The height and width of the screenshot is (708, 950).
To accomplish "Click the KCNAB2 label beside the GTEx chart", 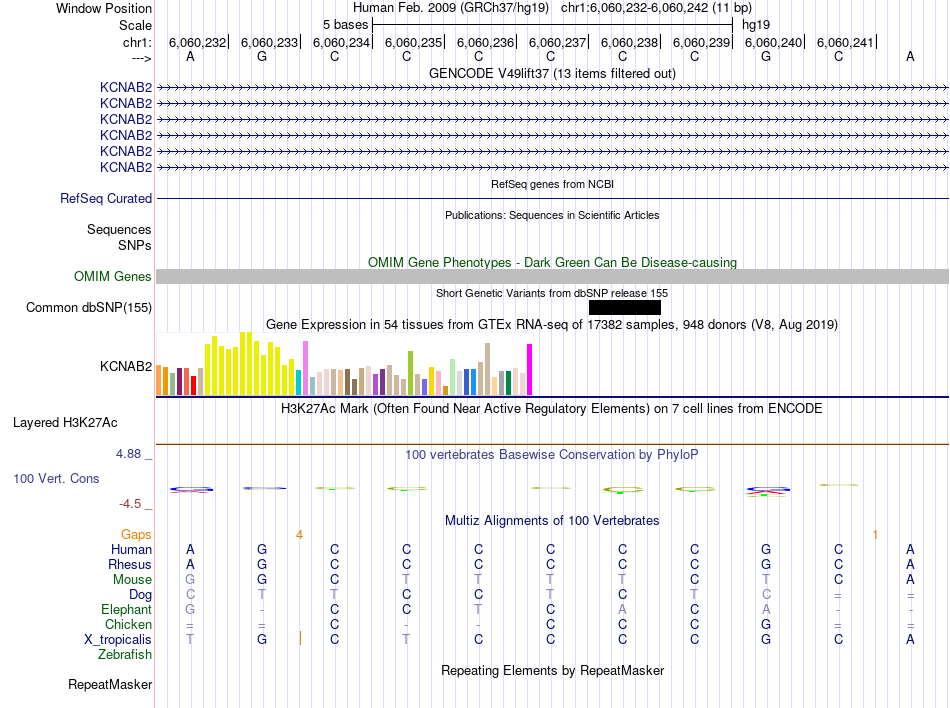I will point(125,366).
